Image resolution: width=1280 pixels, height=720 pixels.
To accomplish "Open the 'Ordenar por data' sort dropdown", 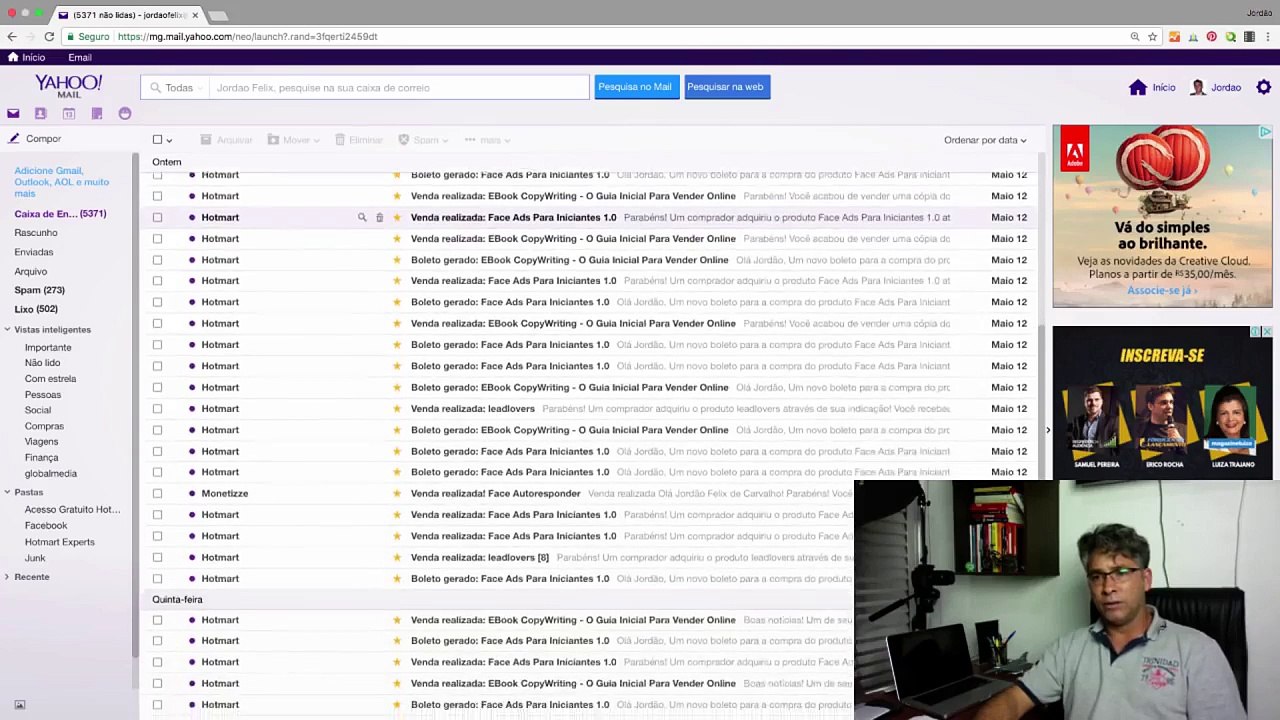I will pos(985,140).
